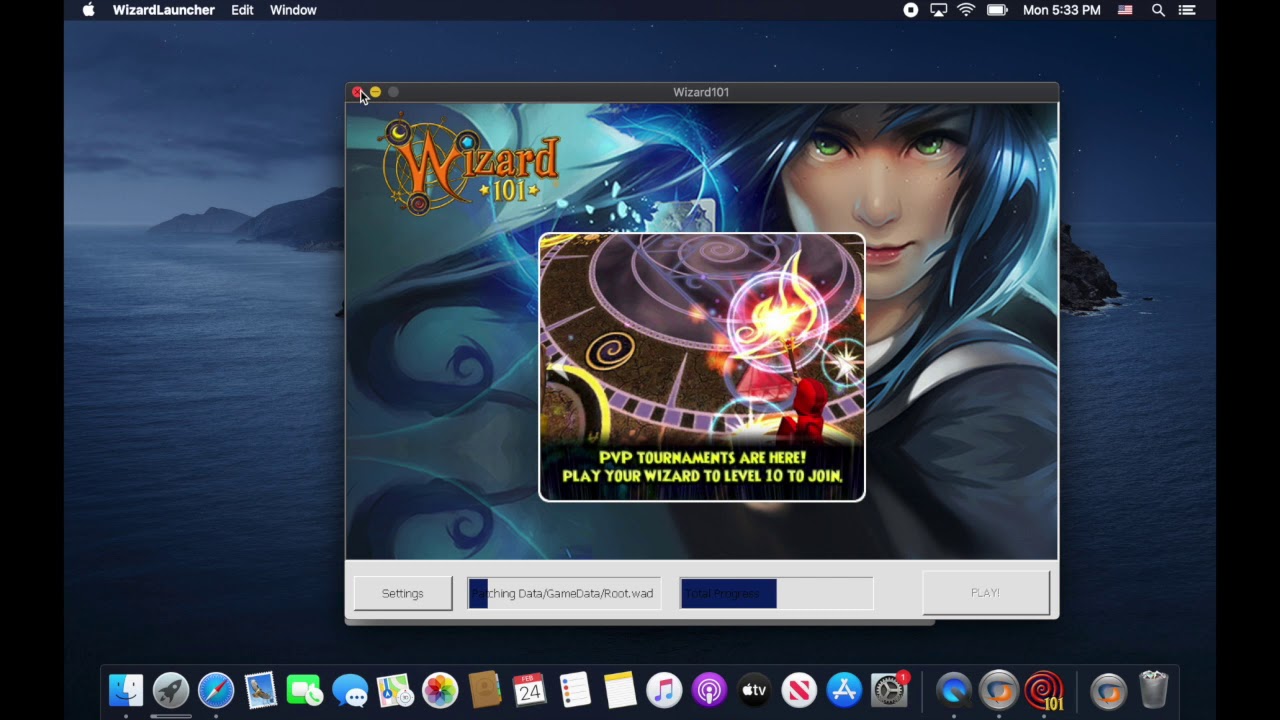
Task: Open AirPlay display menu bar icon
Action: [938, 10]
